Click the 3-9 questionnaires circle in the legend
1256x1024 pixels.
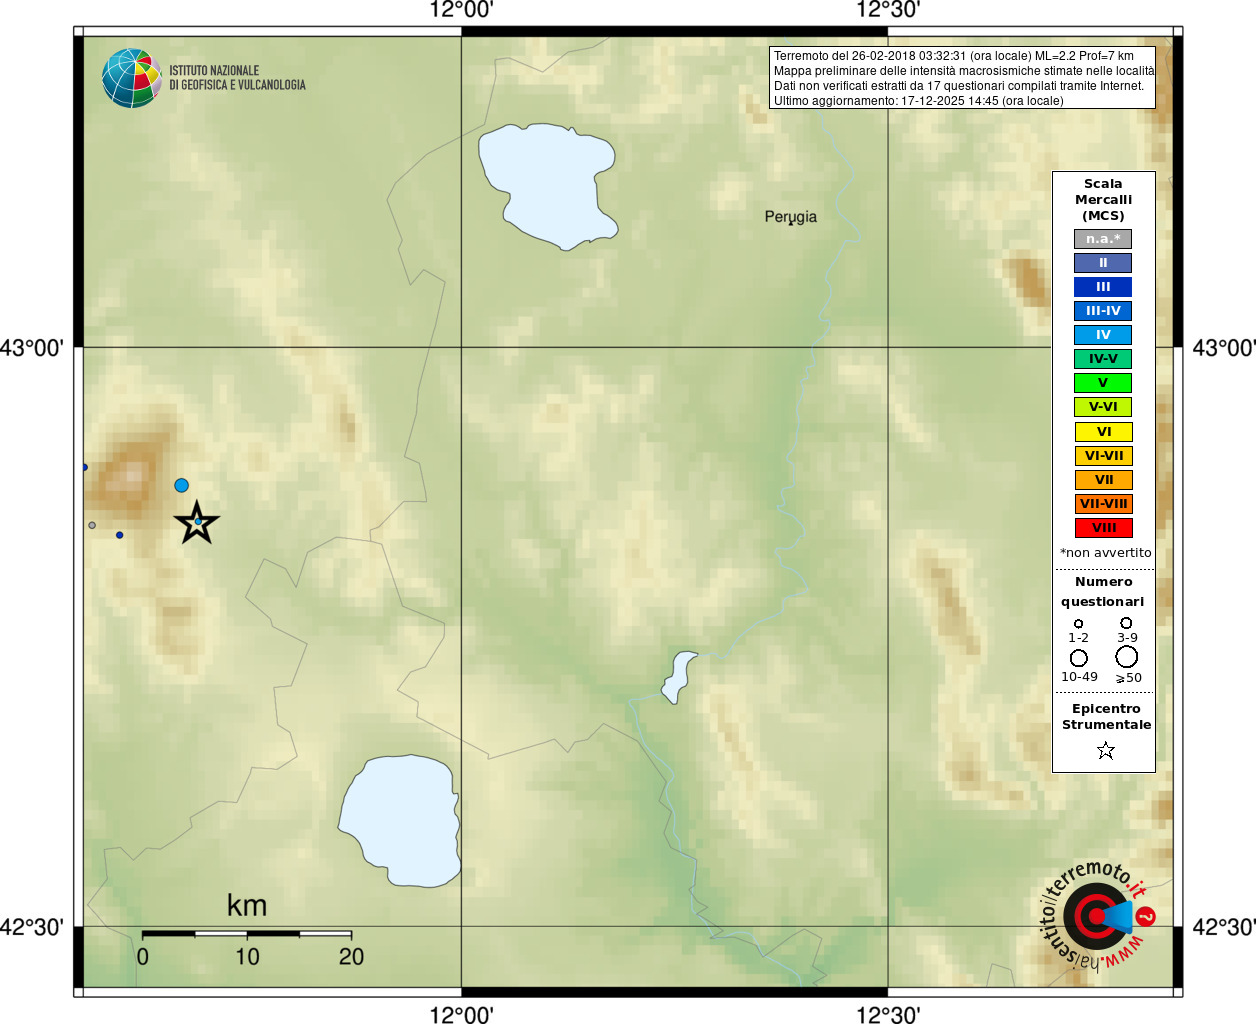(x=1126, y=622)
